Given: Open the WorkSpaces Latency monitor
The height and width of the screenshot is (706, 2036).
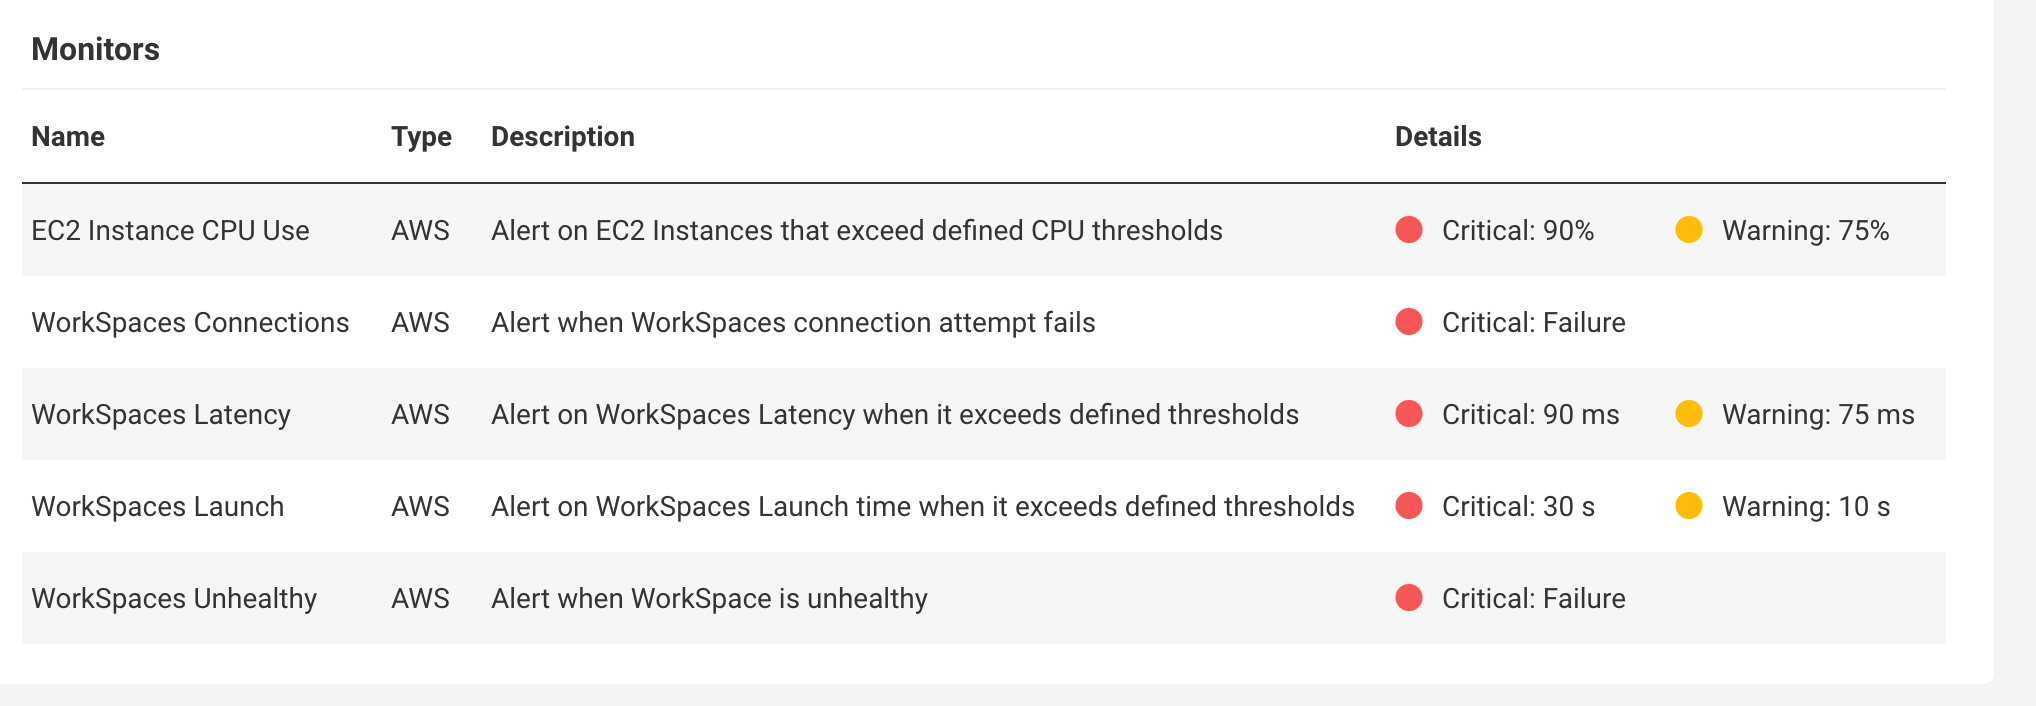Looking at the screenshot, I should tap(161, 415).
